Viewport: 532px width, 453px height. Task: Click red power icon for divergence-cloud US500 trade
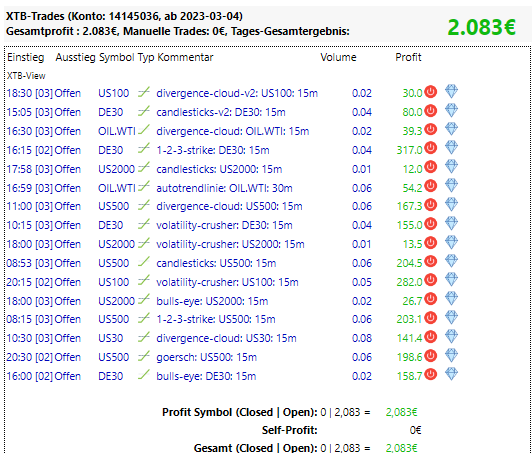[x=430, y=205]
